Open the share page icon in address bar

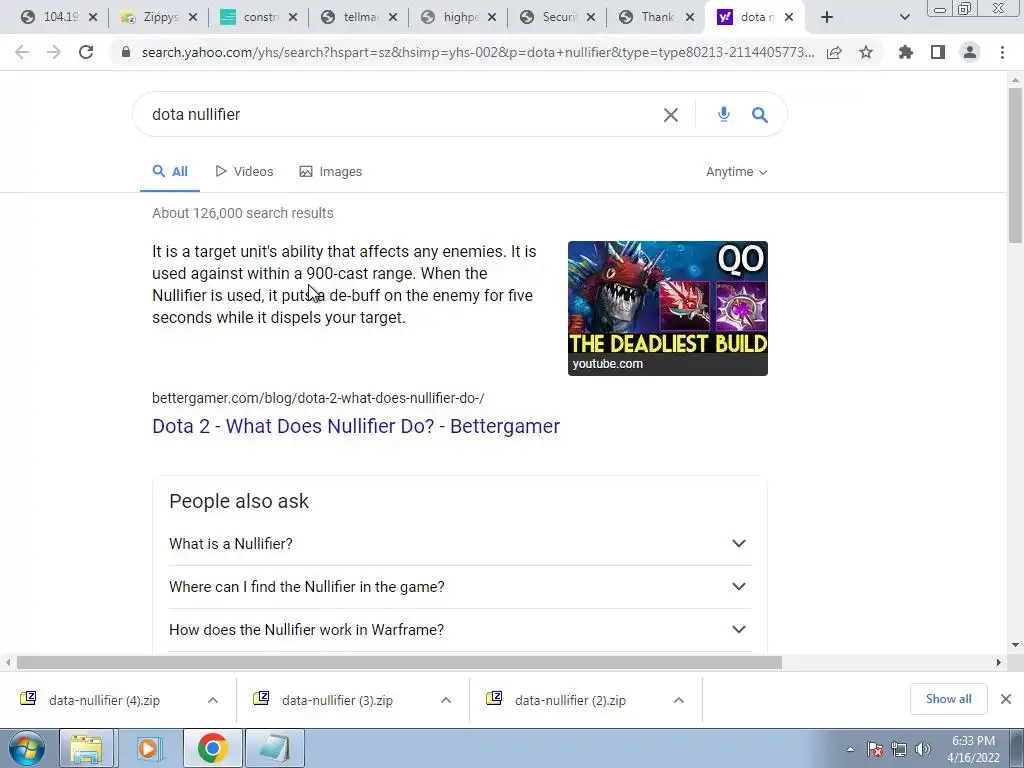click(834, 52)
